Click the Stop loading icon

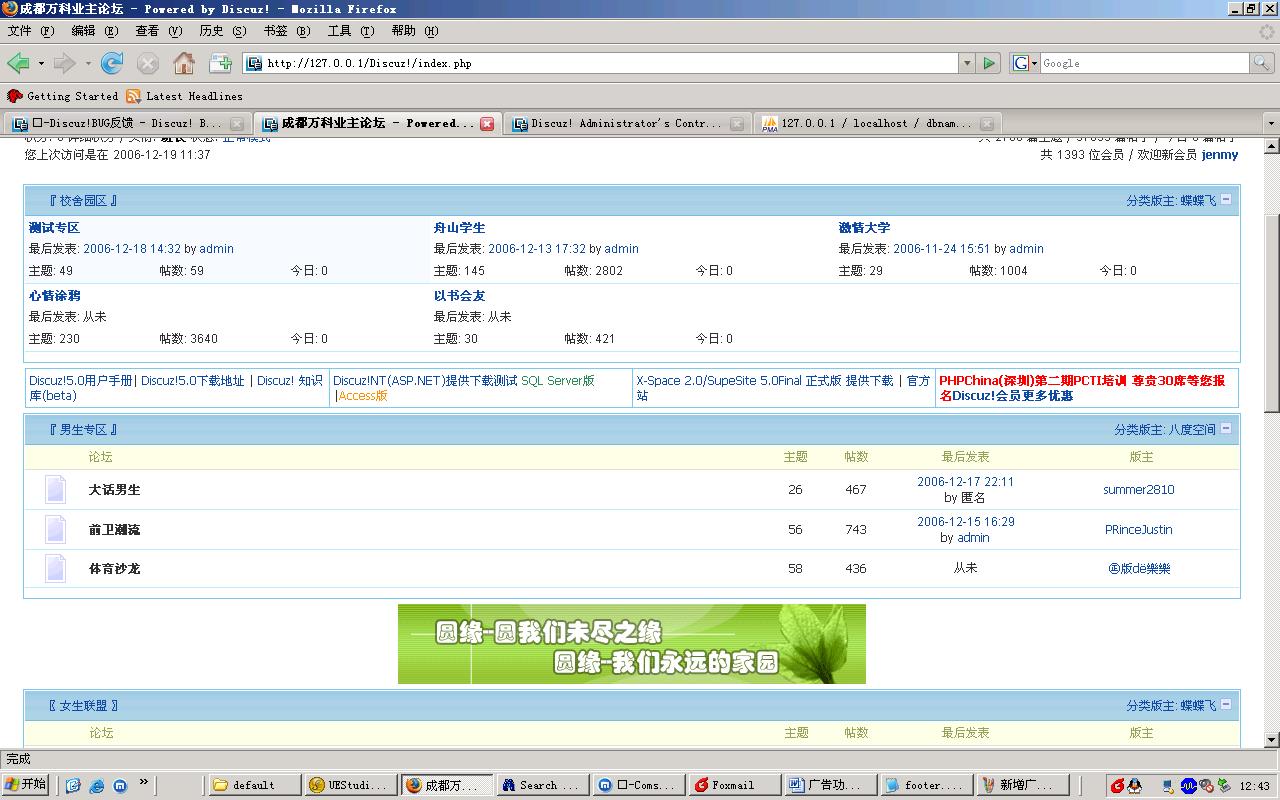148,63
